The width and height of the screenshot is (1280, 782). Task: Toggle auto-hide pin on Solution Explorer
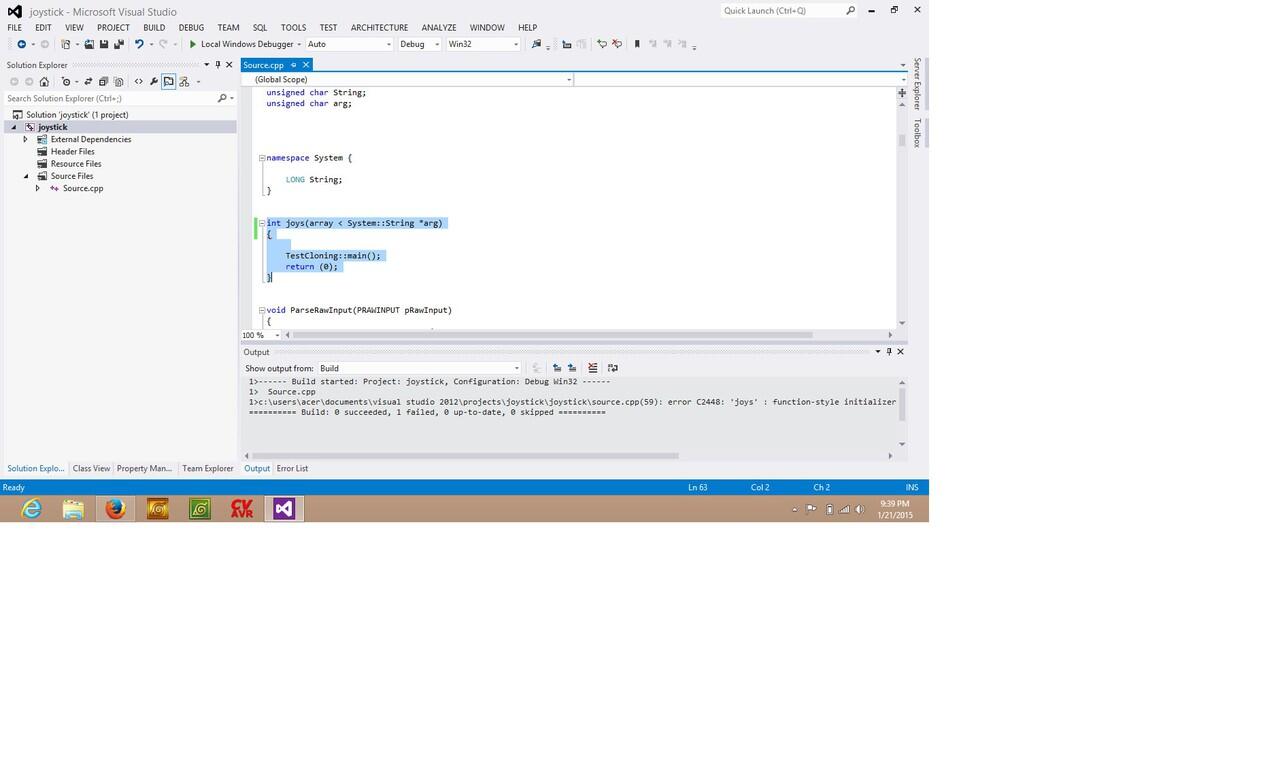click(218, 65)
